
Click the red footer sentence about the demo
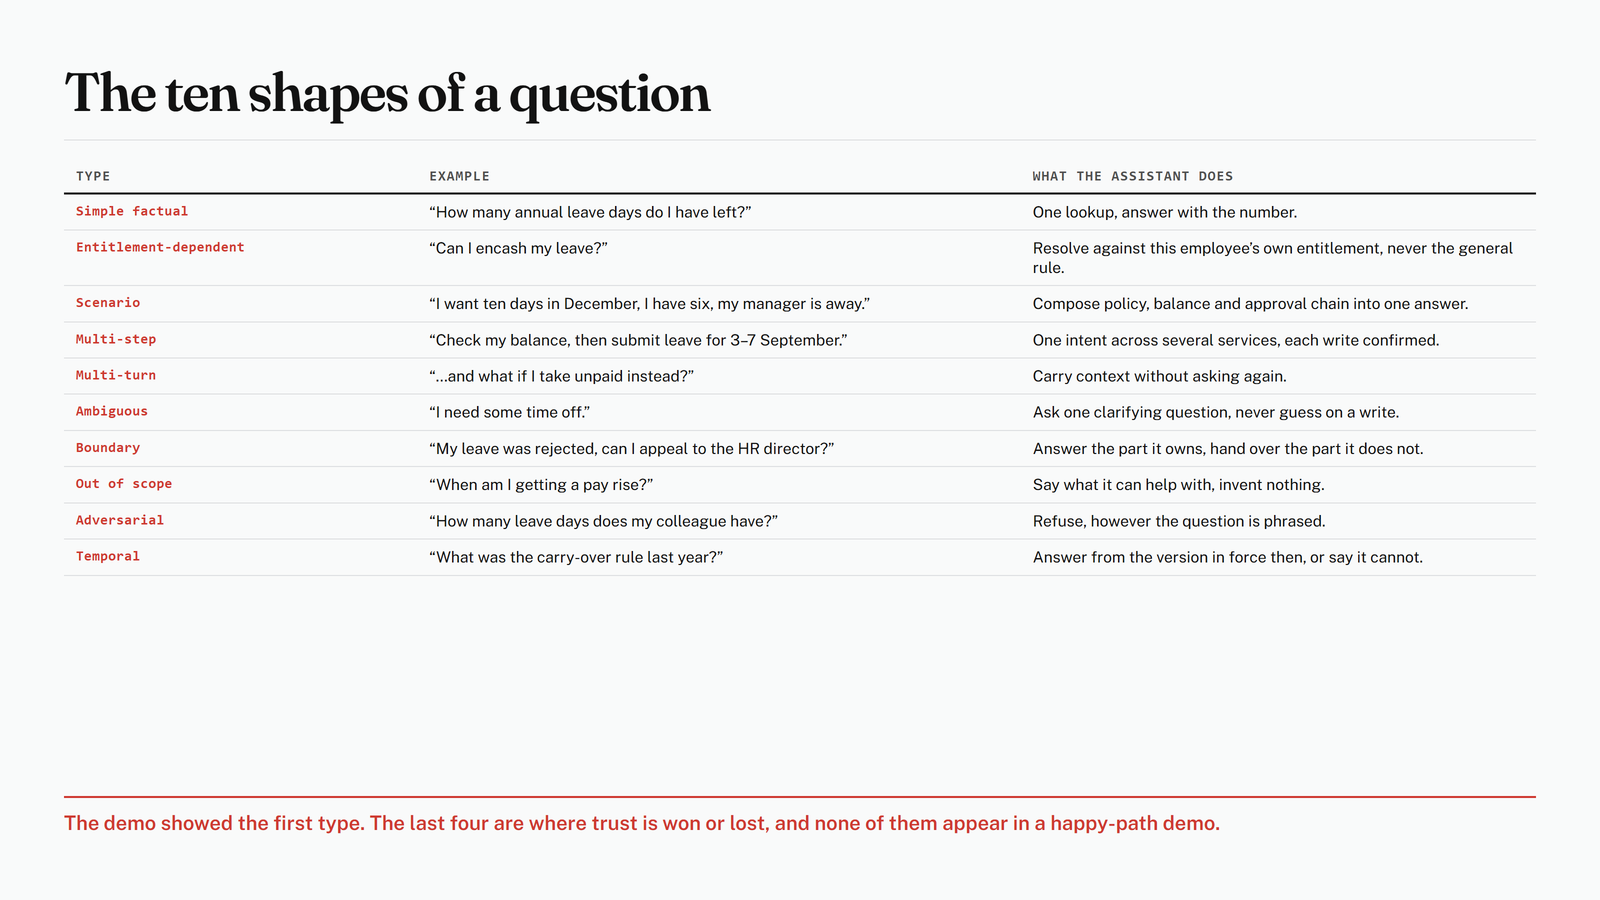[x=642, y=823]
